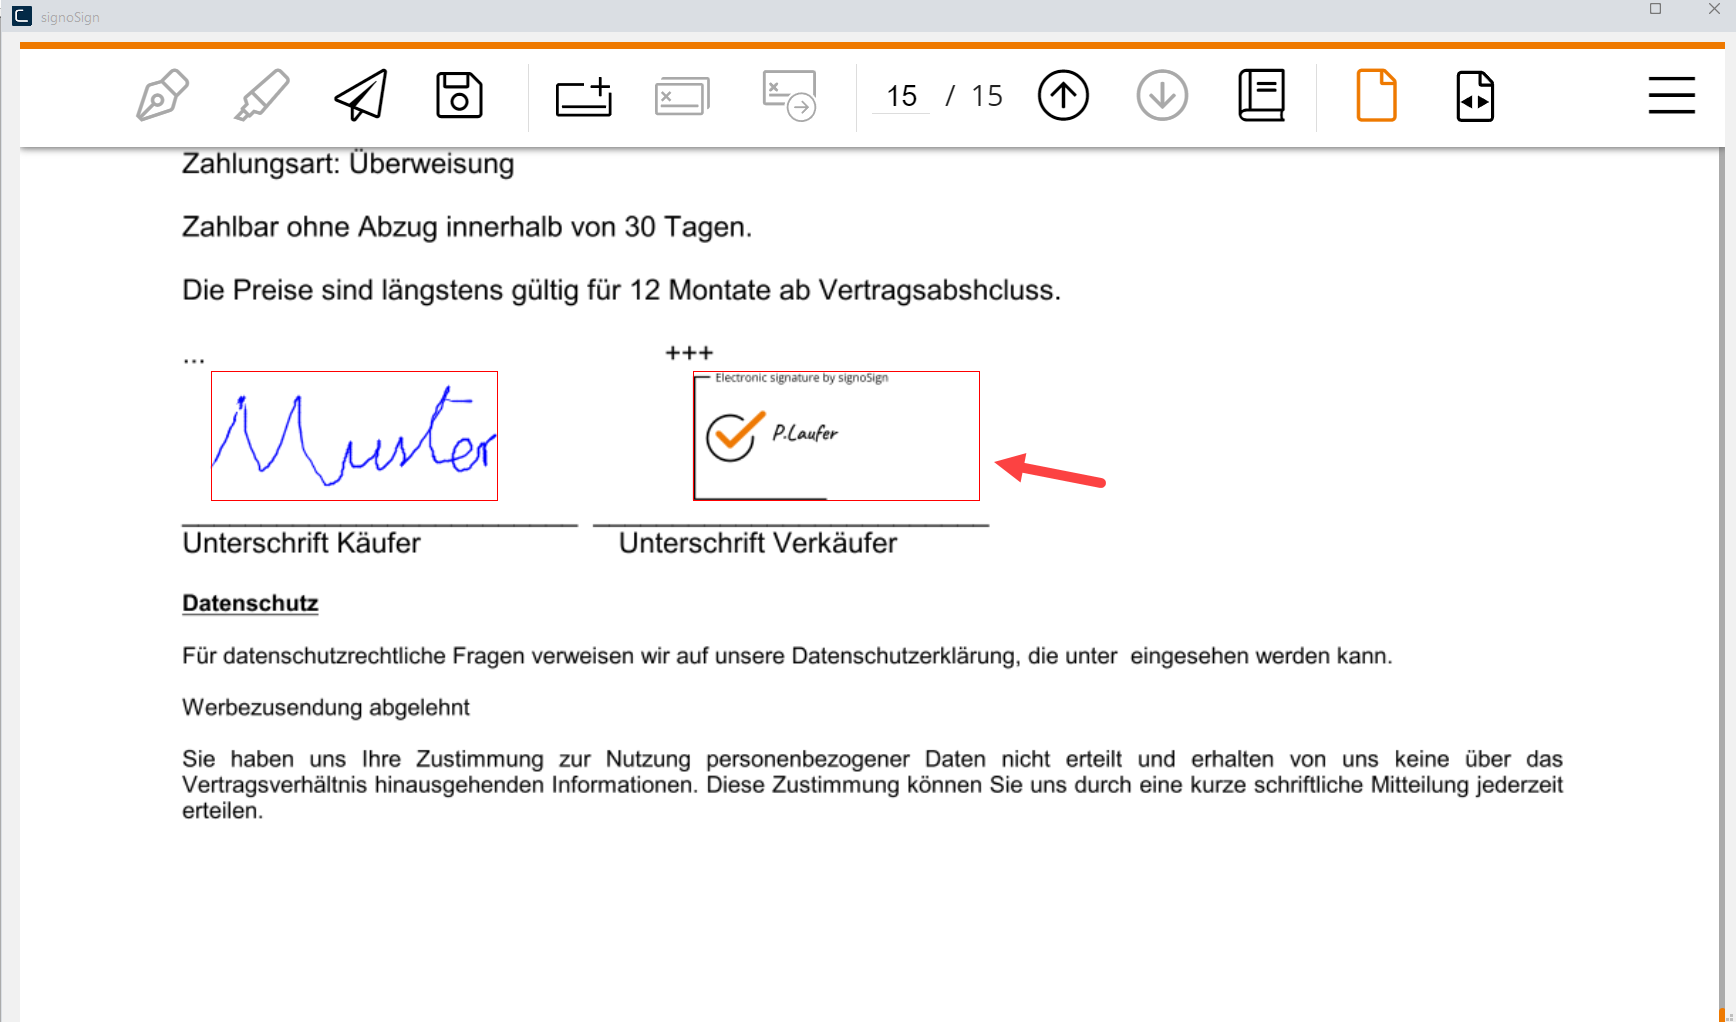Click the greyed-out delete signature field icon
The height and width of the screenshot is (1022, 1736).
tap(682, 97)
